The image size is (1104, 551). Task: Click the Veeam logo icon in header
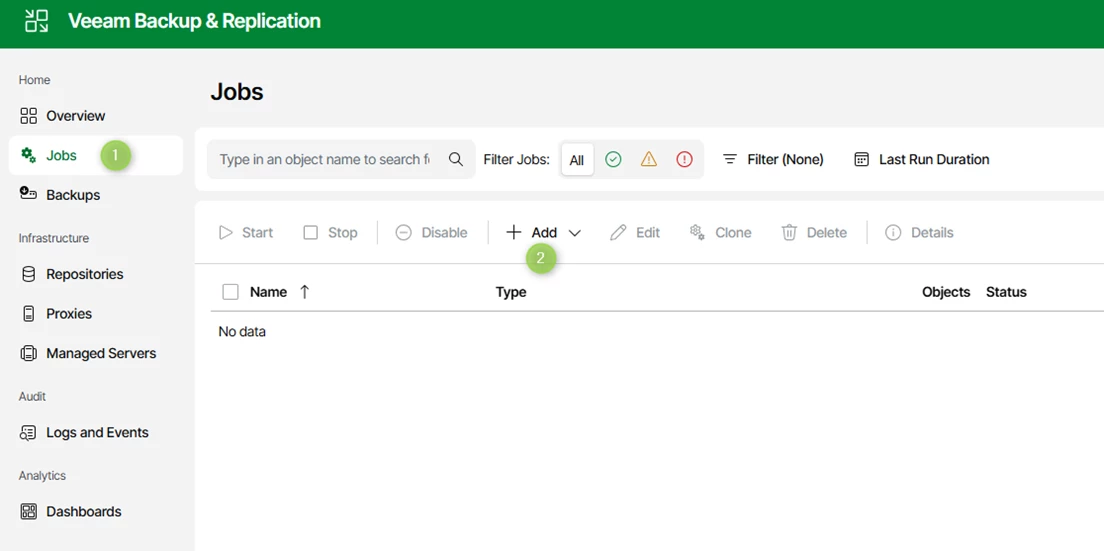[37, 21]
